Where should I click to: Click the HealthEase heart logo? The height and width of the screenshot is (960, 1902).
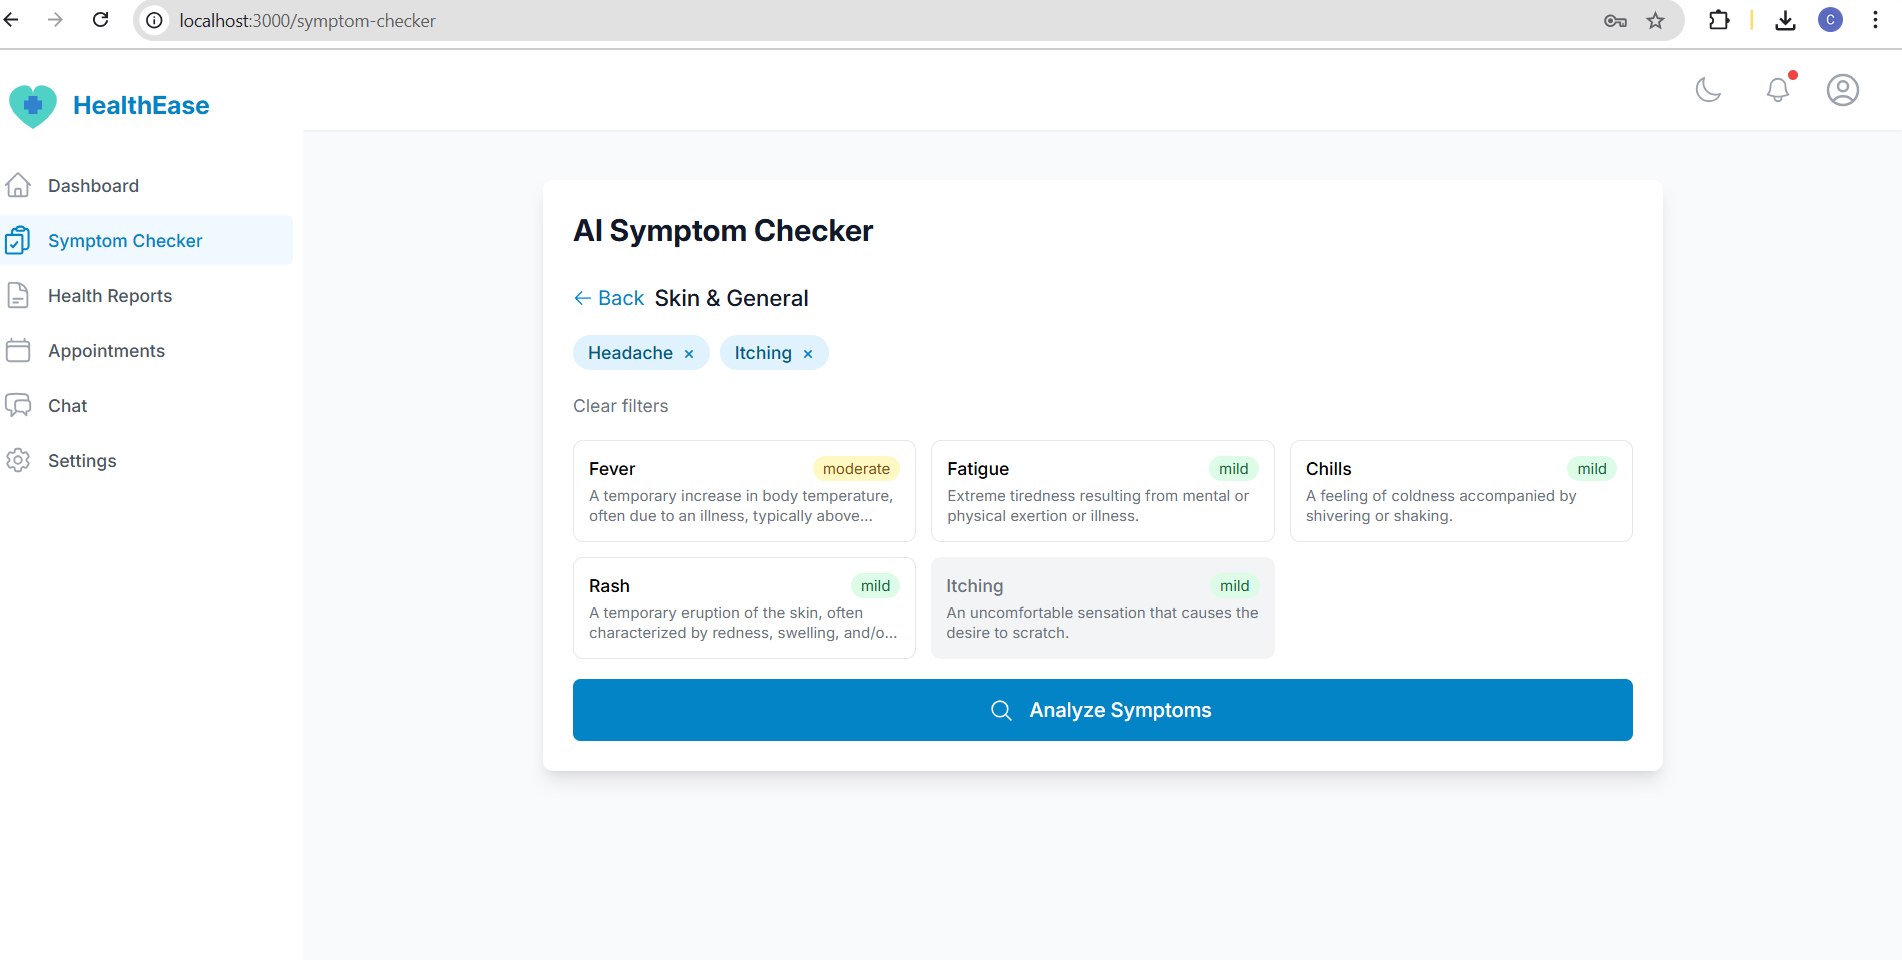click(x=33, y=104)
